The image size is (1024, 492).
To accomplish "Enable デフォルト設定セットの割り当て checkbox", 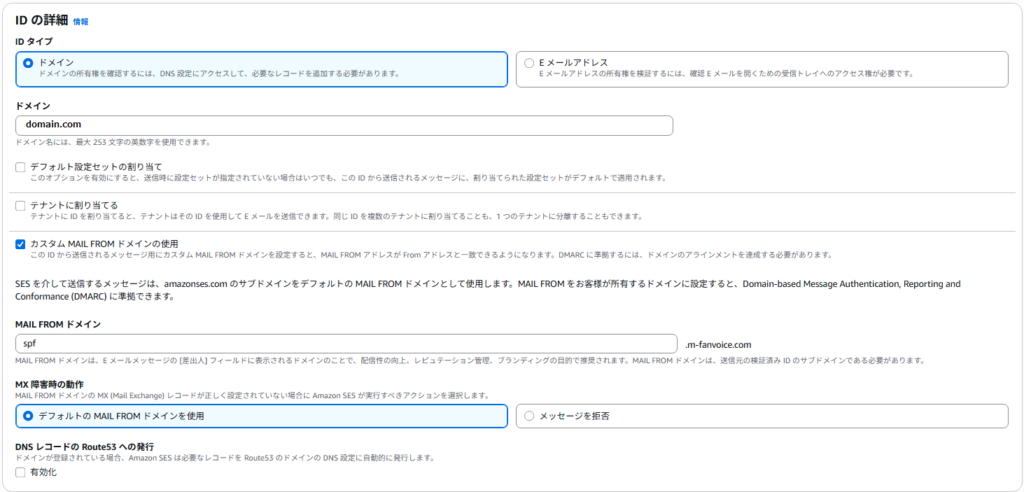I will pyautogui.click(x=21, y=167).
